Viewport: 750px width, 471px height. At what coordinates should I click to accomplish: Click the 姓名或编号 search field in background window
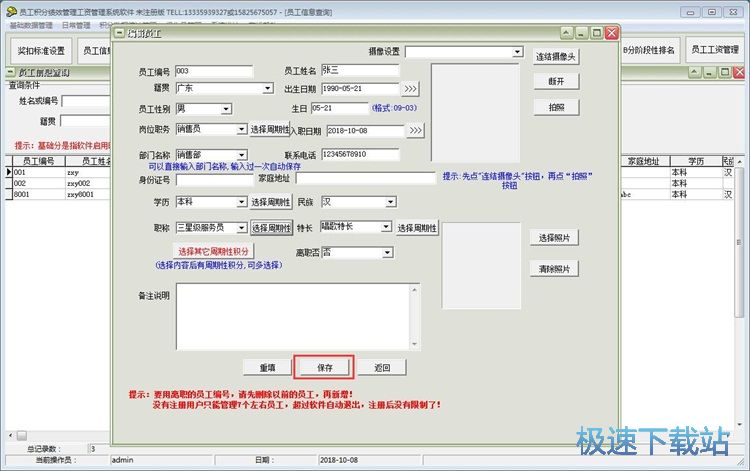click(86, 101)
